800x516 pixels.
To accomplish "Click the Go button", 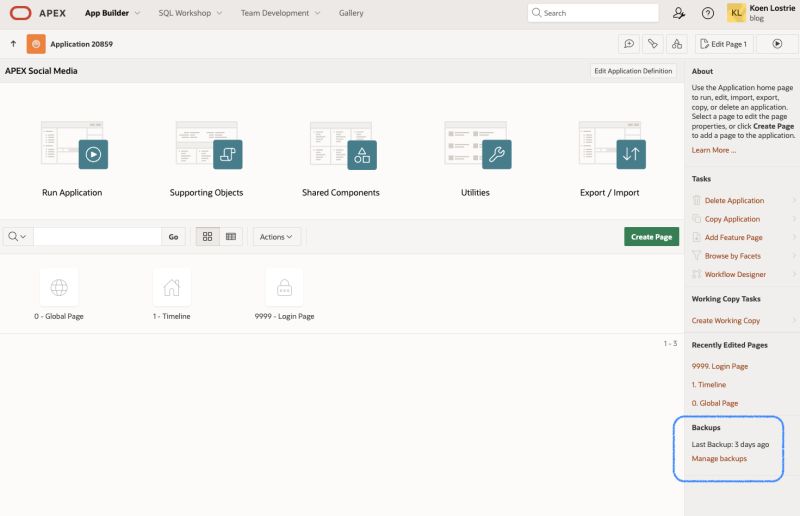I will click(x=173, y=236).
